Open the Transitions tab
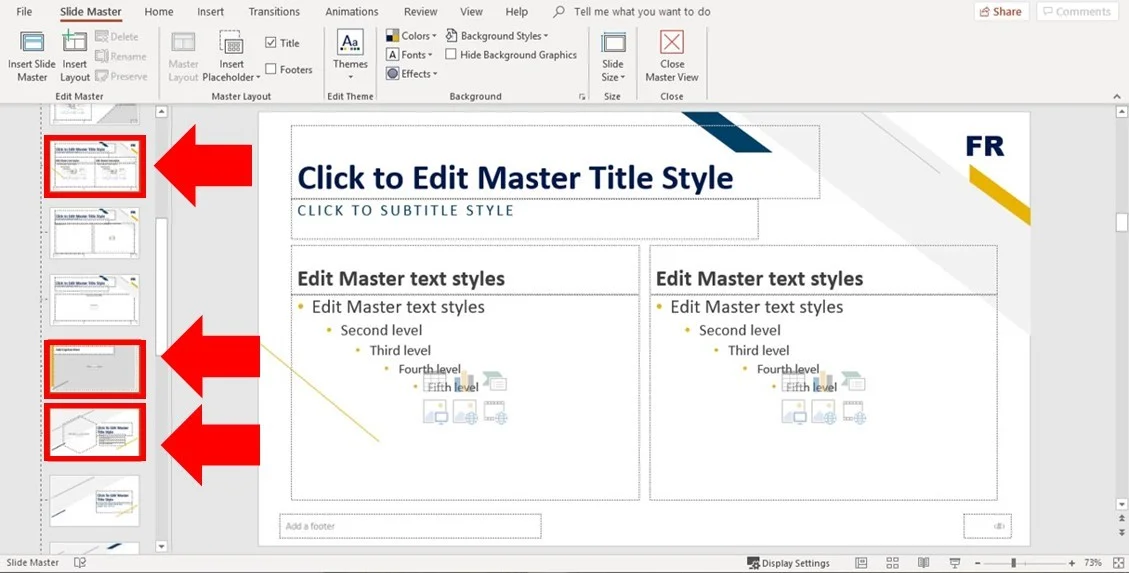Viewport: 1129px width, 573px height. pos(273,12)
